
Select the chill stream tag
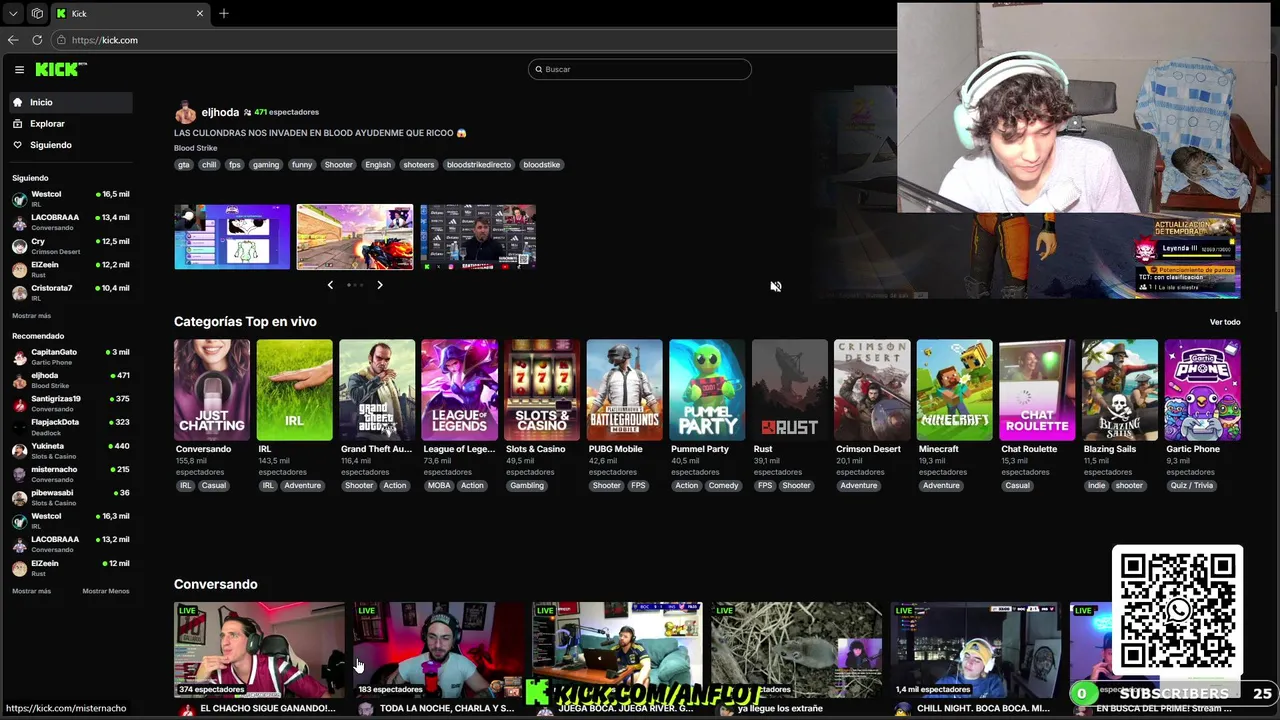[x=209, y=165]
